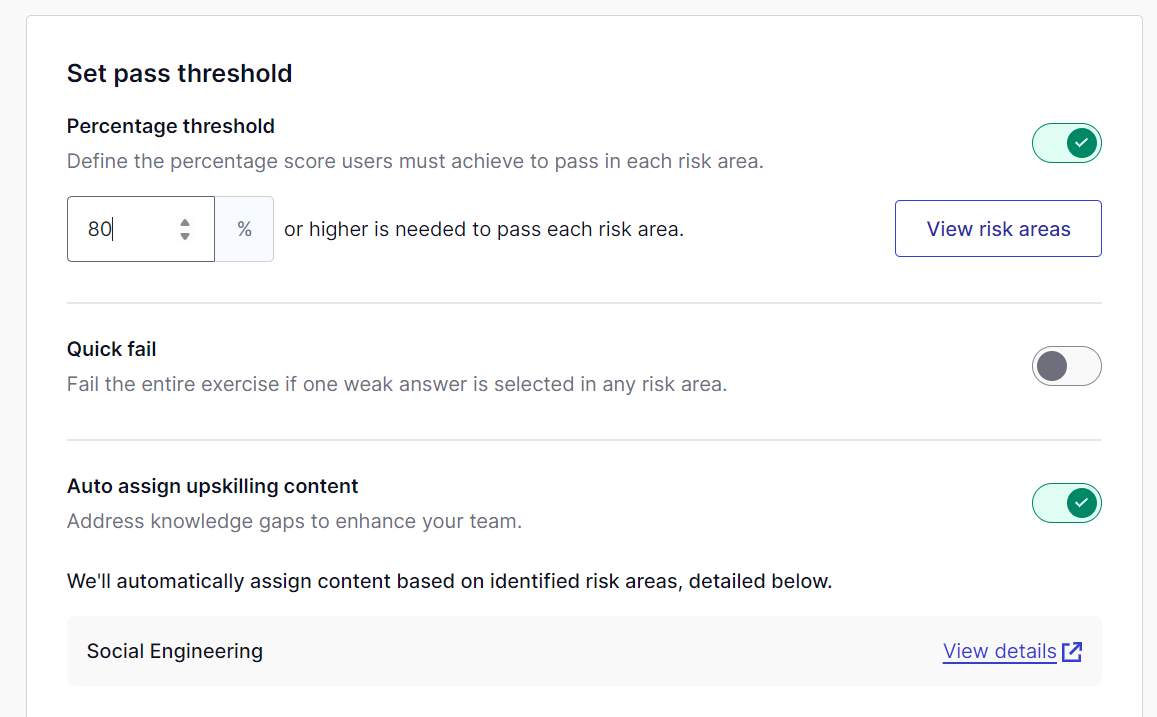Click the Percentage threshold label
Viewport: 1157px width, 717px height.
(x=170, y=126)
